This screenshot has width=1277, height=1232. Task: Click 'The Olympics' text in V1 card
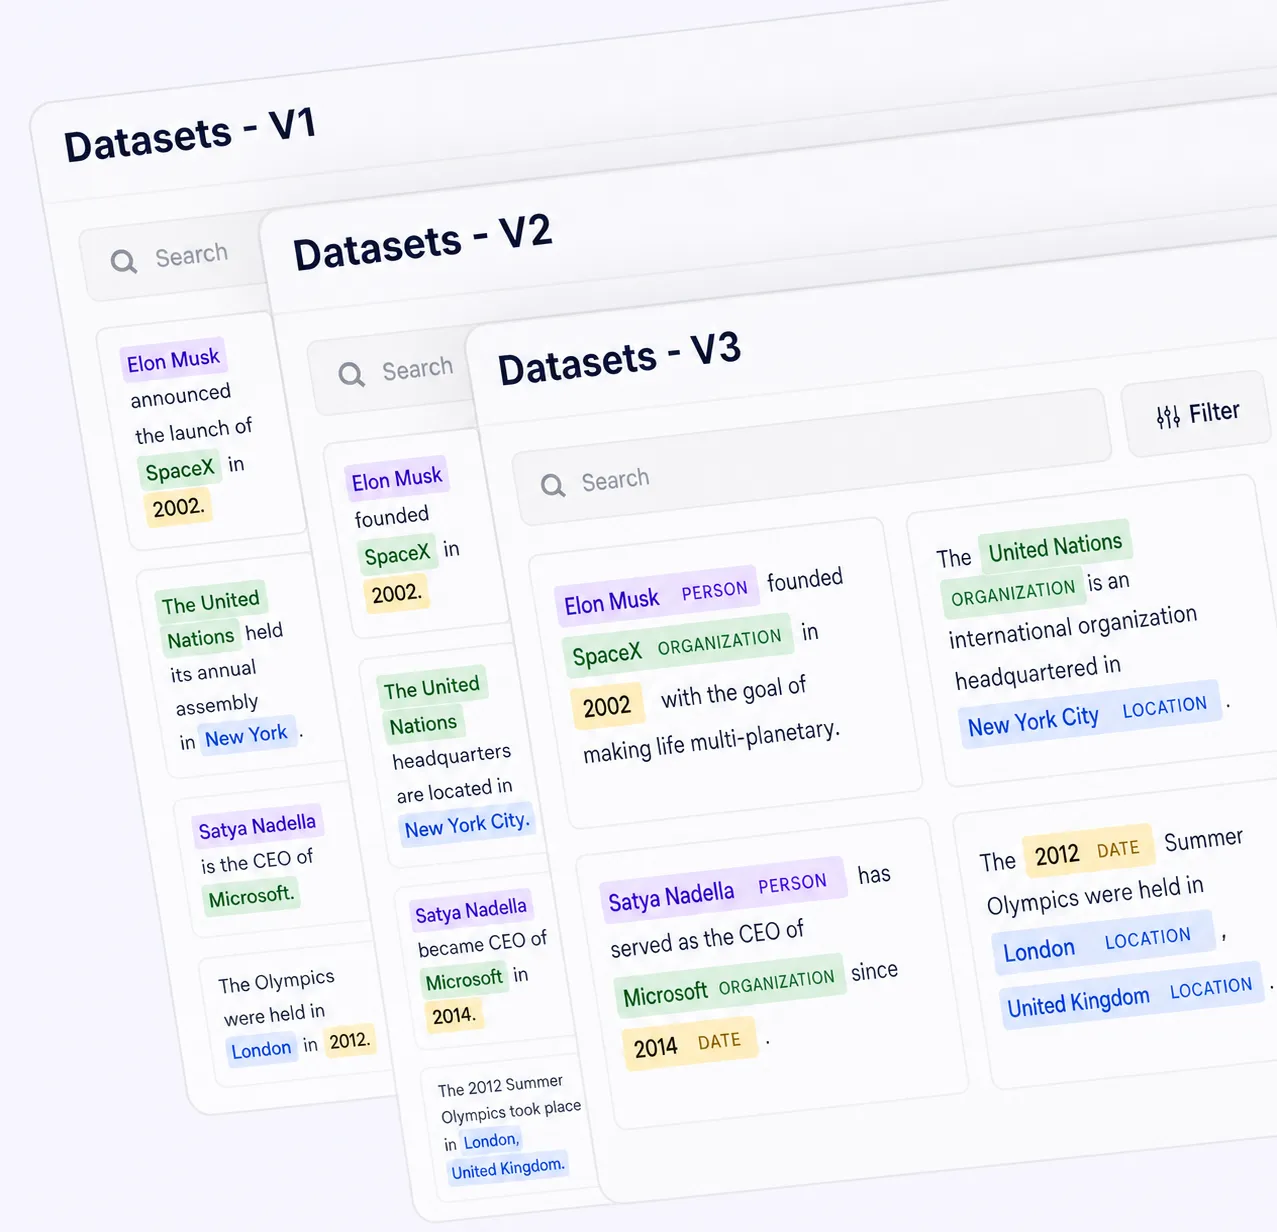click(x=277, y=981)
